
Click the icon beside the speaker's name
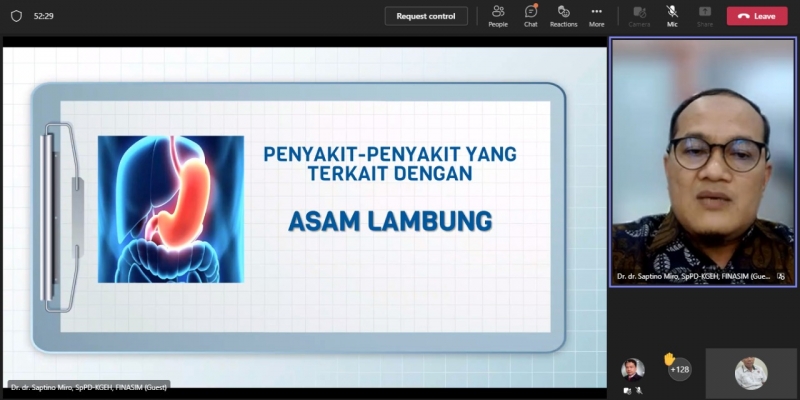781,276
